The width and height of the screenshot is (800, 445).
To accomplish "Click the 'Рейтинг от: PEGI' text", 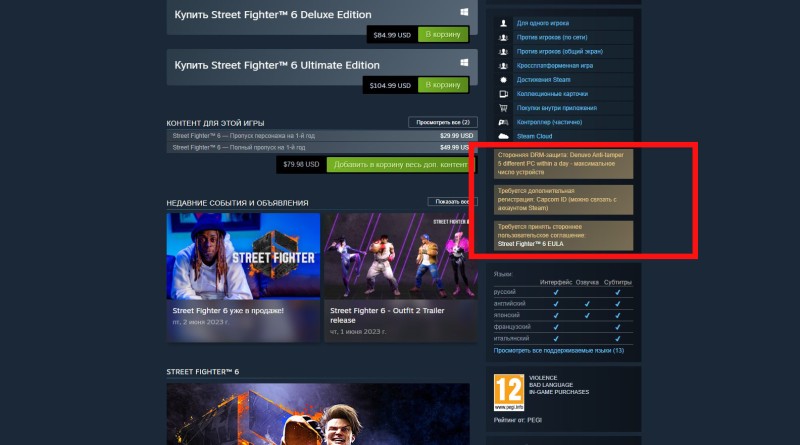I will click(517, 420).
